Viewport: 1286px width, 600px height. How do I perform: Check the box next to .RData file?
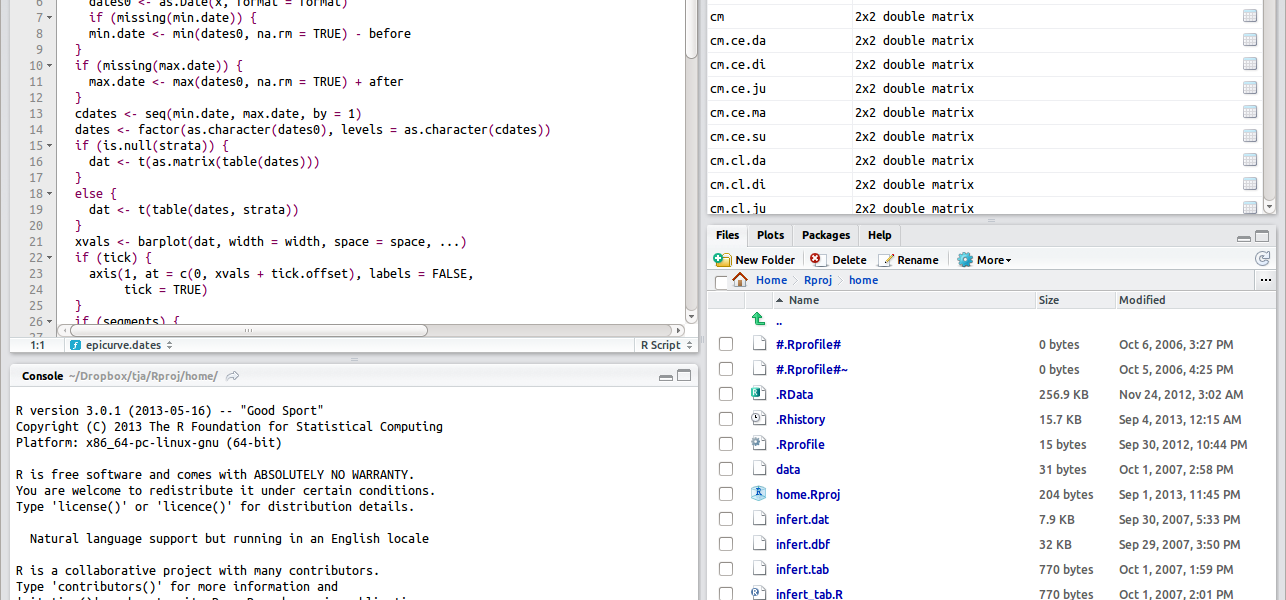tap(726, 395)
